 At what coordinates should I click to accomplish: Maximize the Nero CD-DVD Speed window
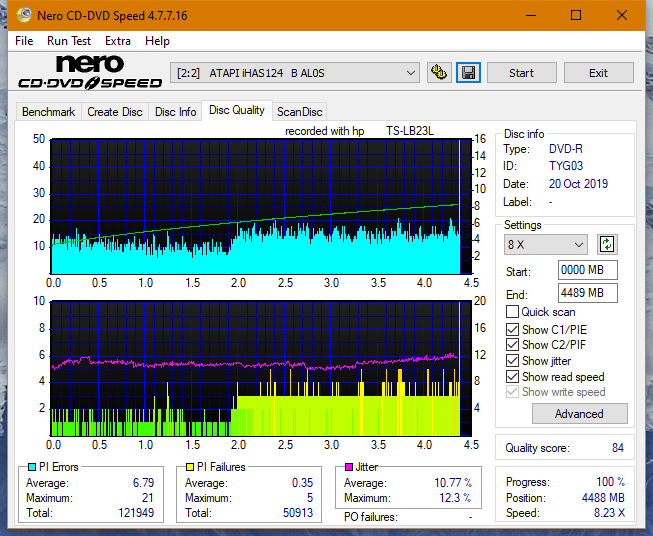(x=576, y=15)
